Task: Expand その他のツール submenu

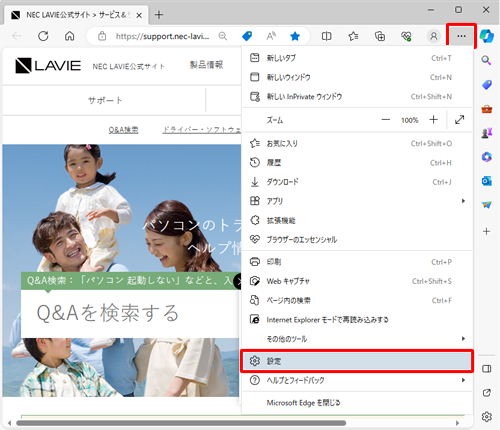Action: (357, 339)
